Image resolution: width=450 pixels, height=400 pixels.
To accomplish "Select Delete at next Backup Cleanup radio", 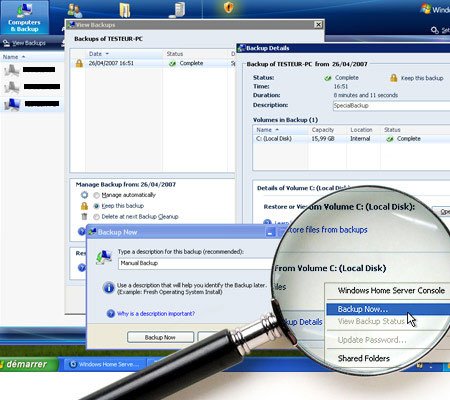I will pos(96,217).
